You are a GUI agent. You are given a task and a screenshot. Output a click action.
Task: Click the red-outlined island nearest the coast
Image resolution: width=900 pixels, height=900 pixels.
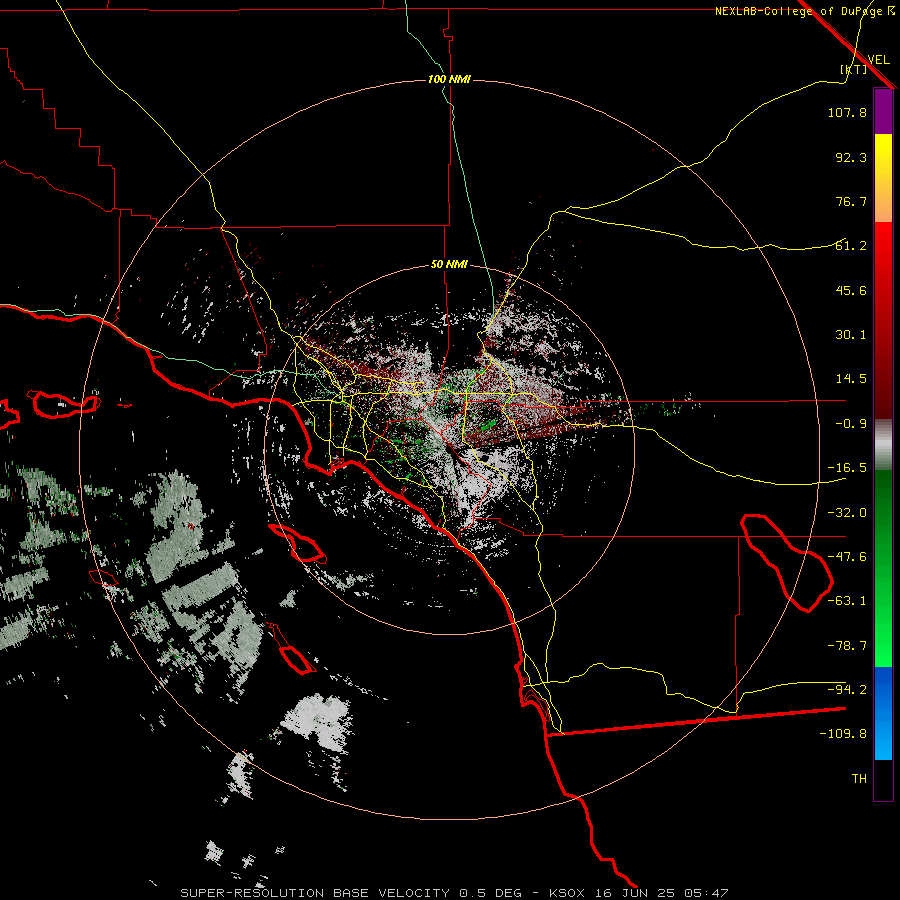[x=297, y=544]
